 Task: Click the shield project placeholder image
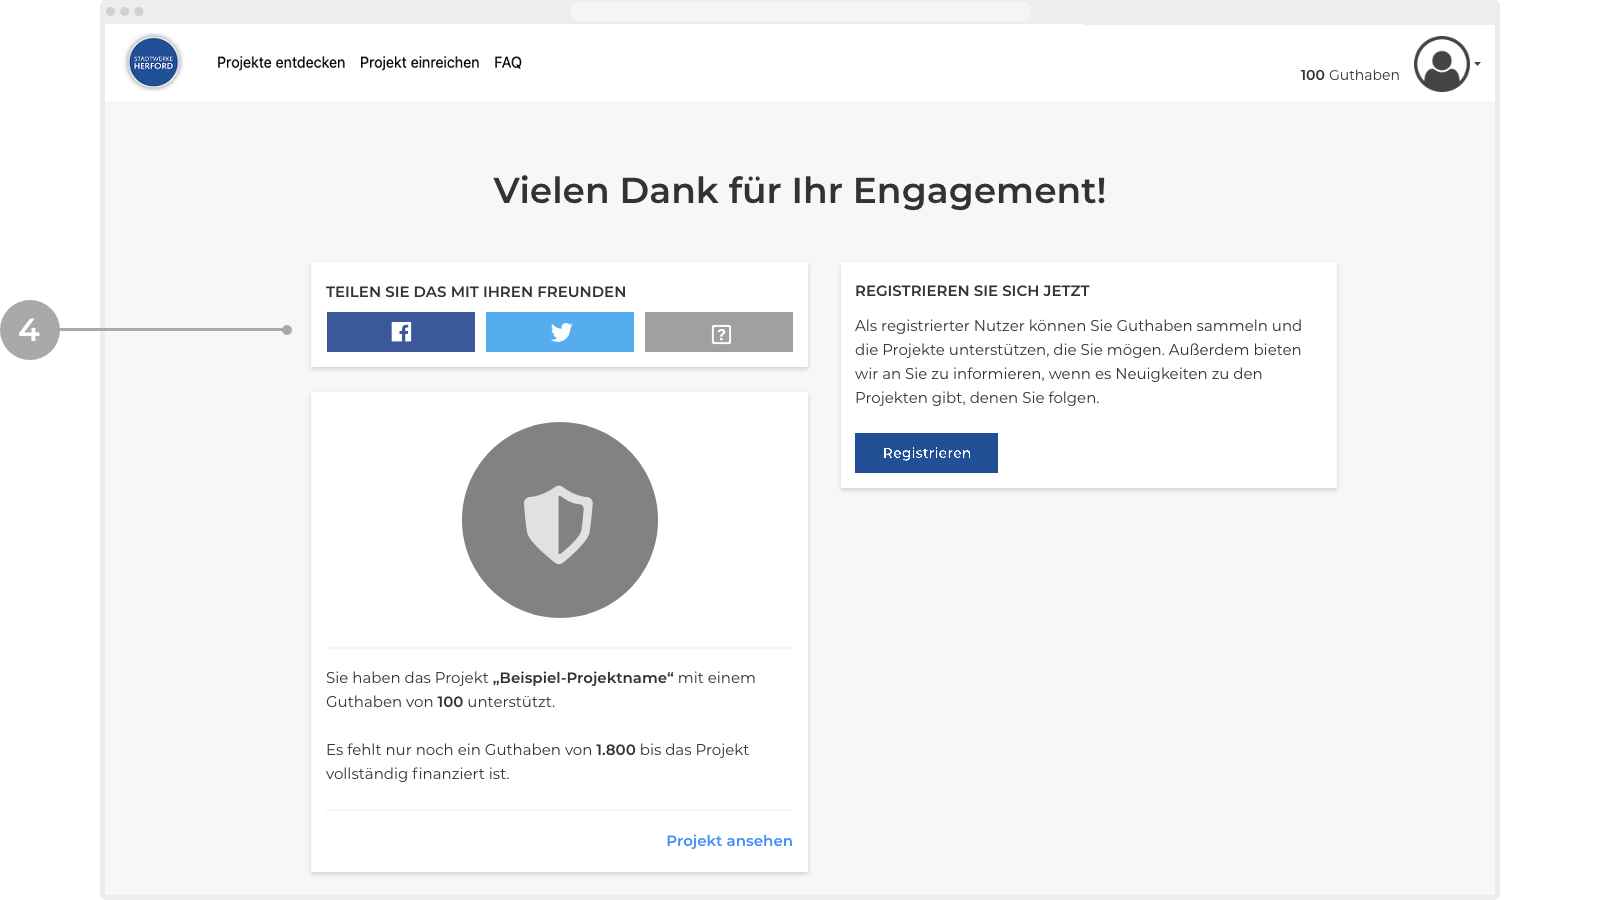point(559,520)
